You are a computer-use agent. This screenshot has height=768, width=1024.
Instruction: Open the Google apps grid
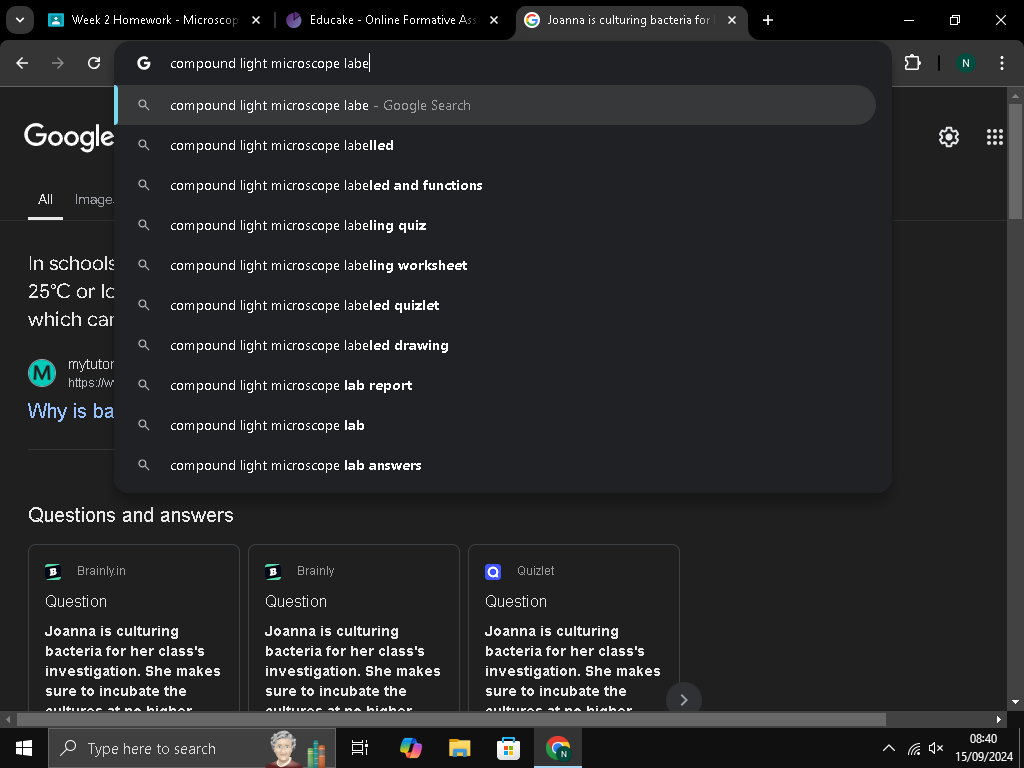tap(995, 137)
